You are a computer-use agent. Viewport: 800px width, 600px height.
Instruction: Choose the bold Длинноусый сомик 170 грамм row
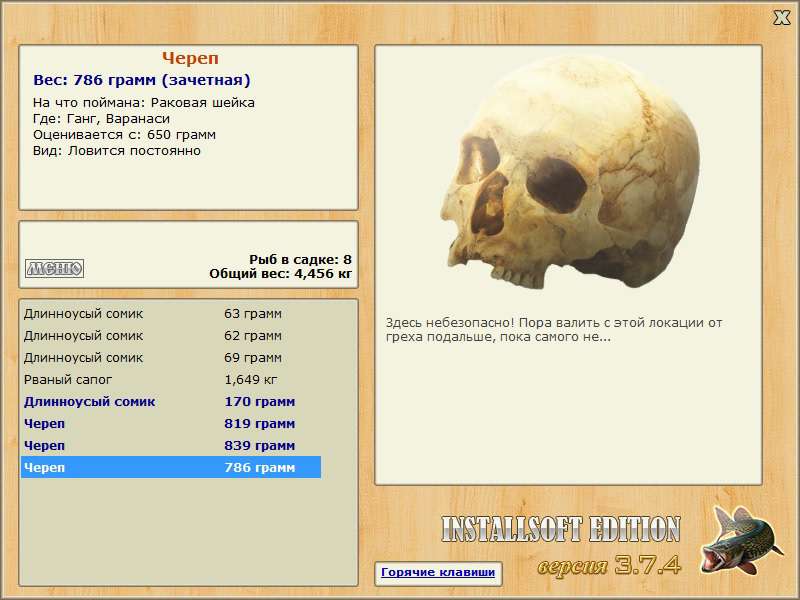coord(170,401)
